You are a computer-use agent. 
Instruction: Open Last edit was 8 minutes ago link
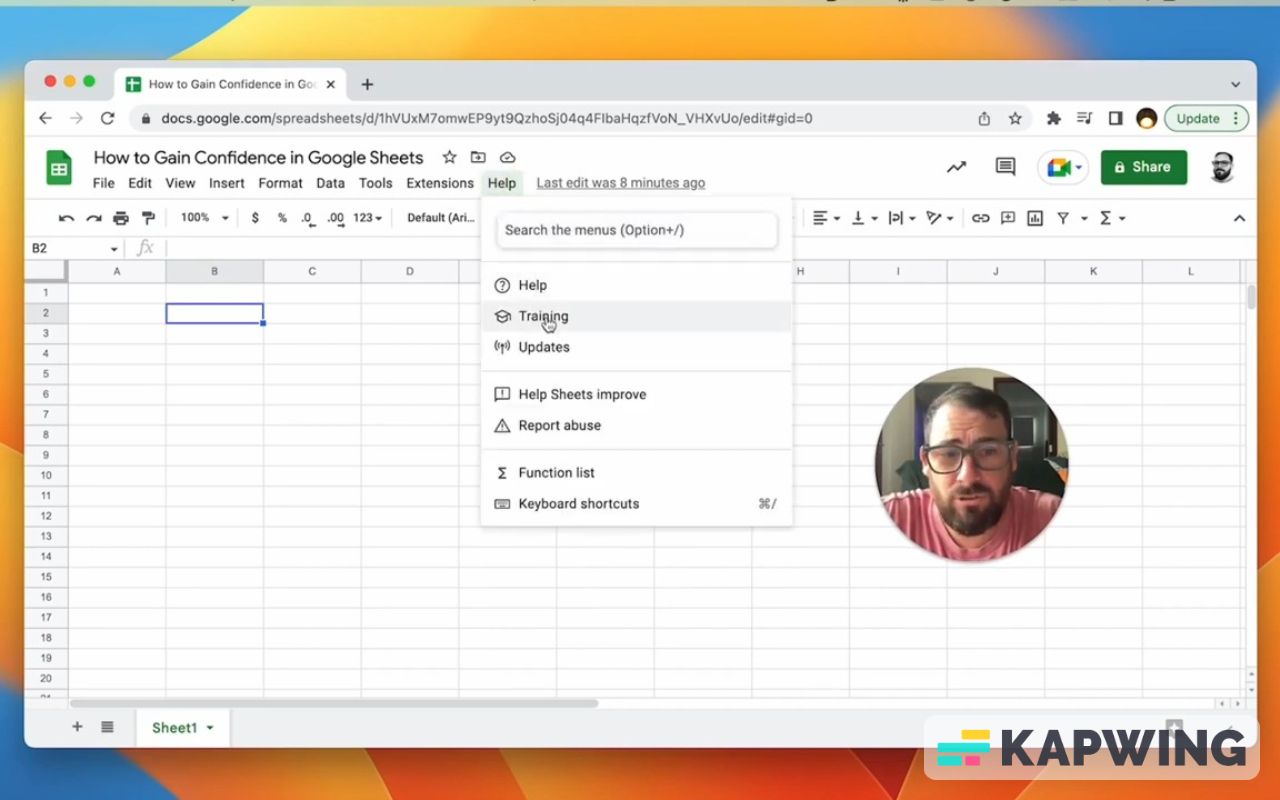click(620, 183)
